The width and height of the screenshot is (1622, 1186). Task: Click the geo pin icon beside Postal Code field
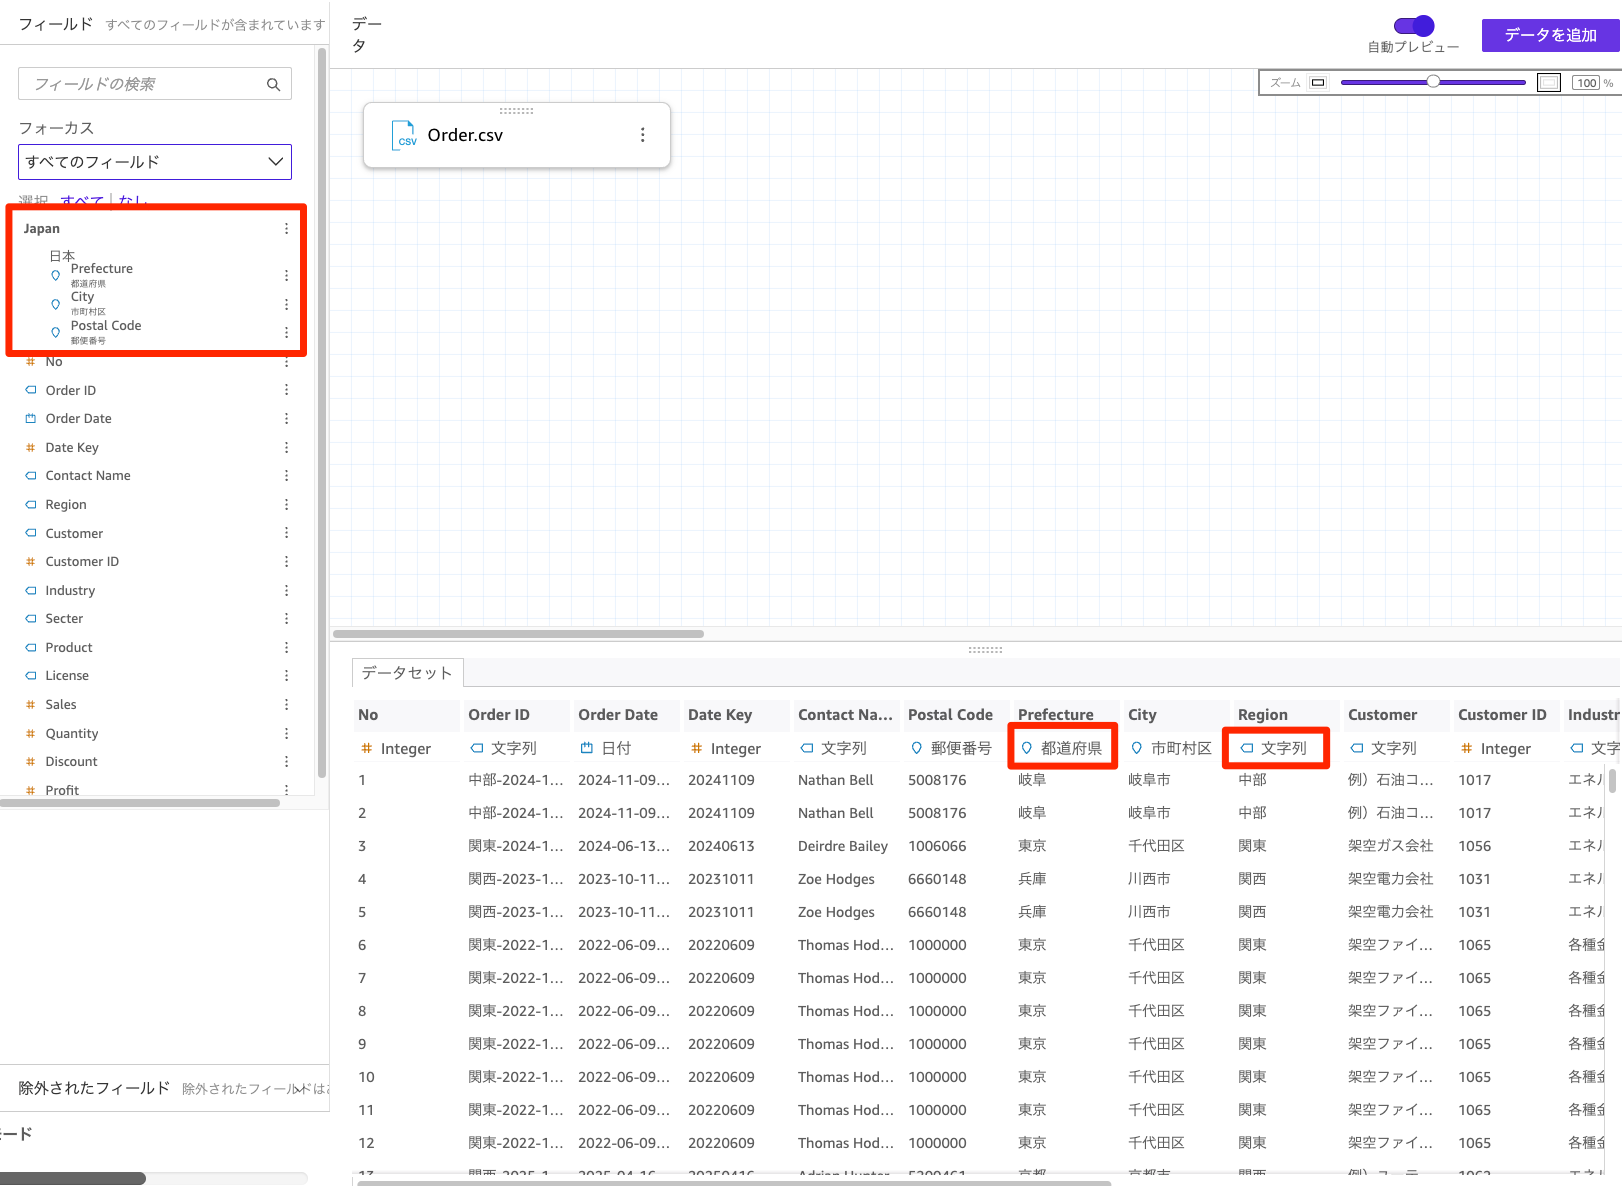55,332
